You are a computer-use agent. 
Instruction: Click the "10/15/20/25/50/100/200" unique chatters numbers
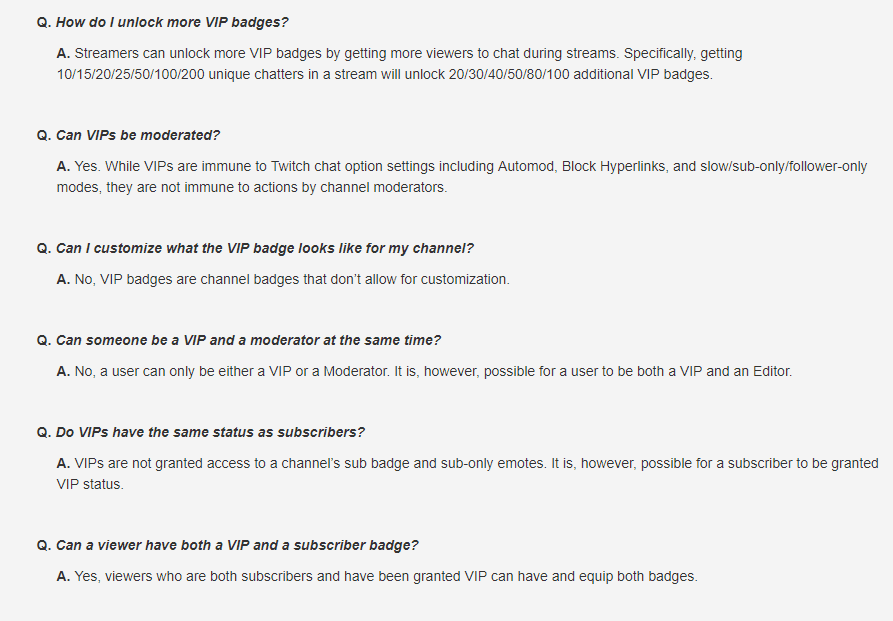tap(137, 74)
